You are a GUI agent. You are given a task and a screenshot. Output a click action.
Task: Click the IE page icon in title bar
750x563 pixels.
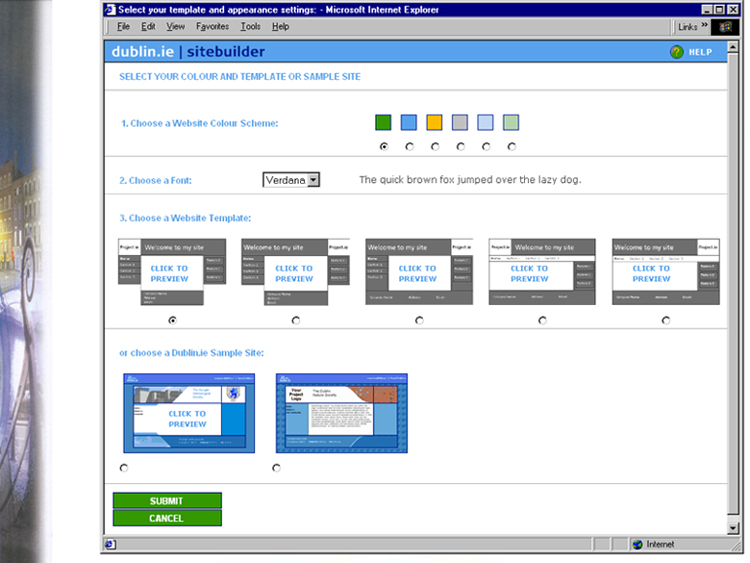[109, 9]
